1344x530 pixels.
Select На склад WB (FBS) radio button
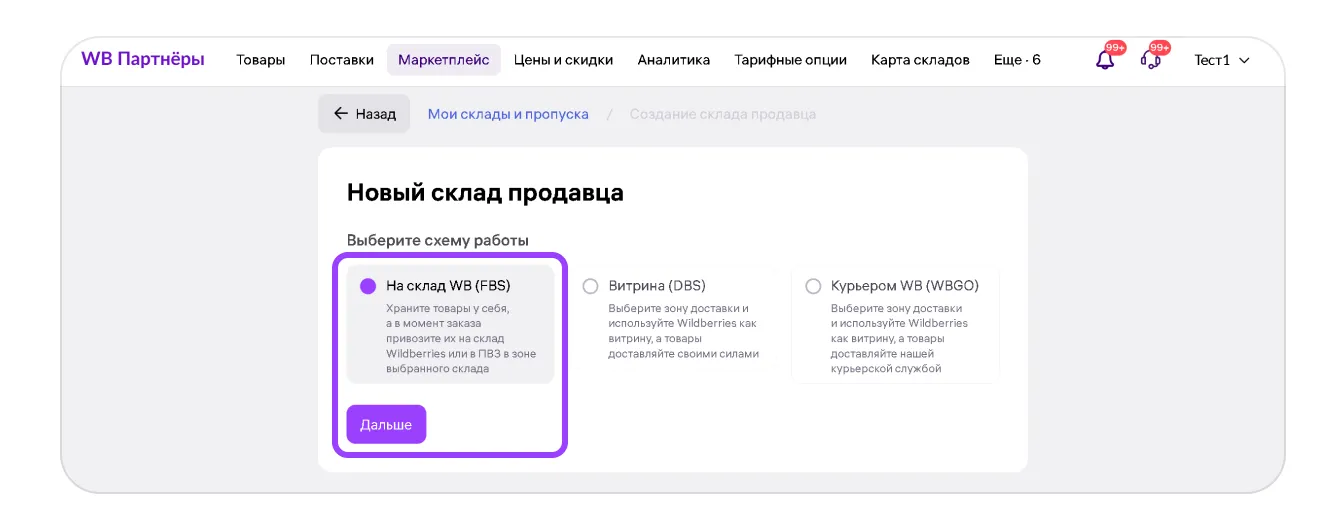(x=368, y=286)
